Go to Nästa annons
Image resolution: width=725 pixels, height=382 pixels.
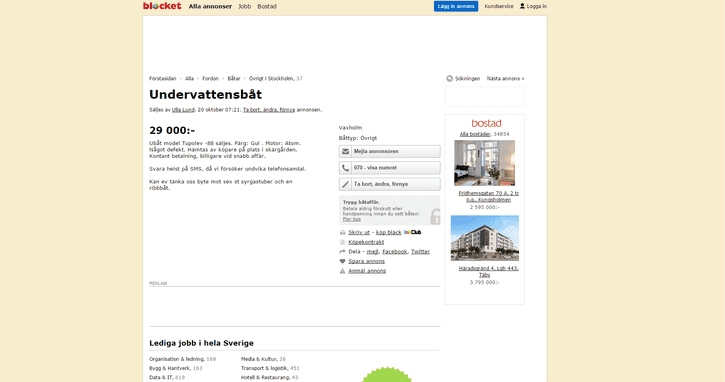click(505, 79)
